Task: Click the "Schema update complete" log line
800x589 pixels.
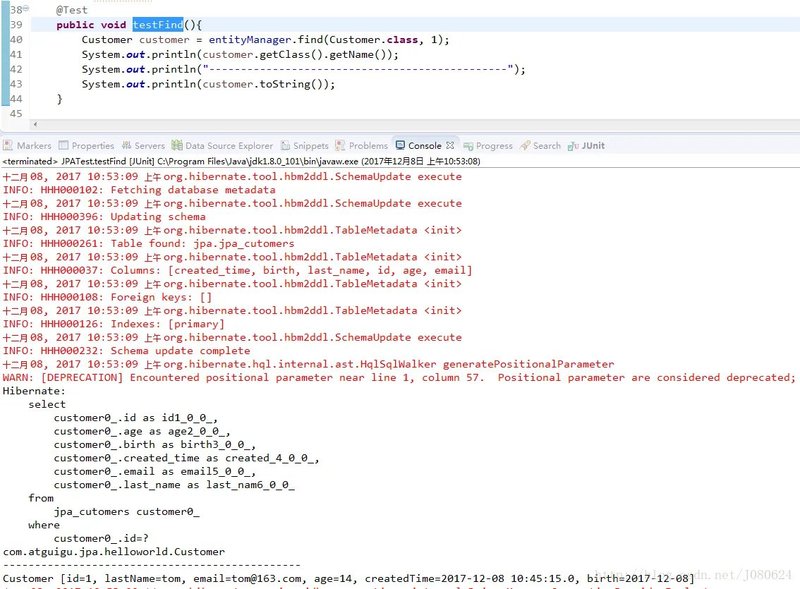Action: [x=127, y=351]
